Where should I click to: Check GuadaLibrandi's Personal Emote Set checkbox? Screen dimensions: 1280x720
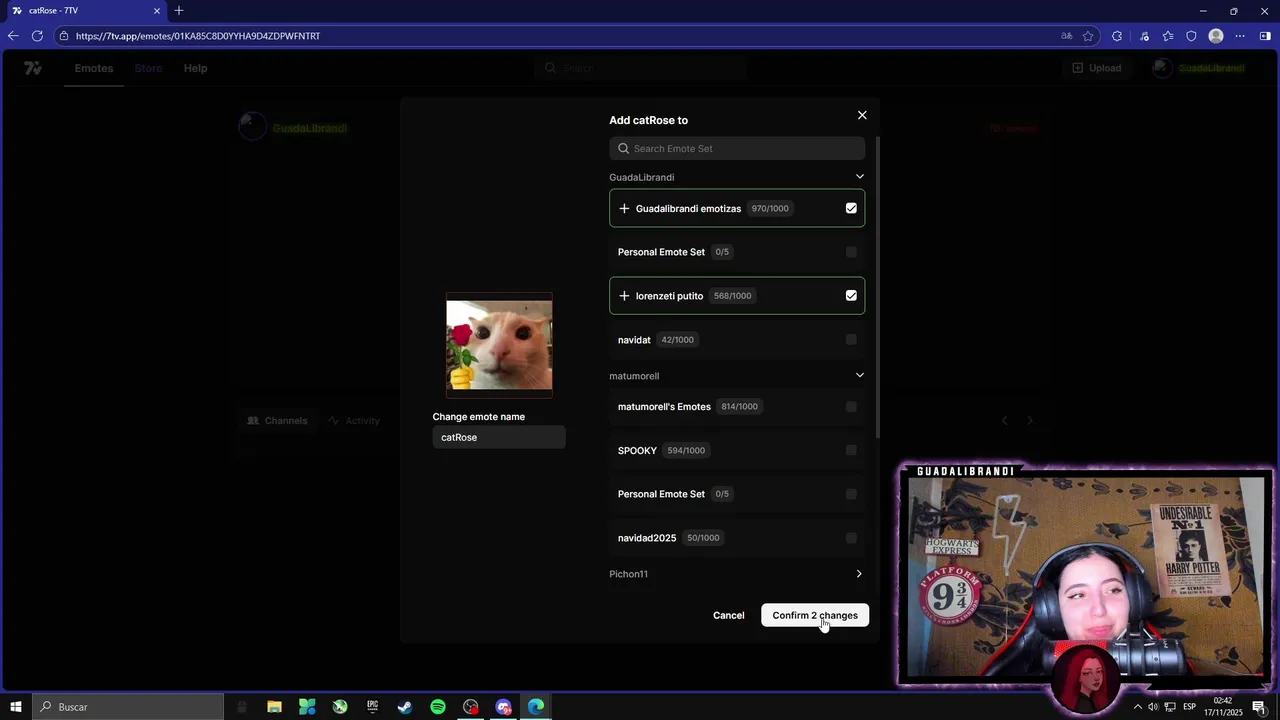tap(851, 252)
